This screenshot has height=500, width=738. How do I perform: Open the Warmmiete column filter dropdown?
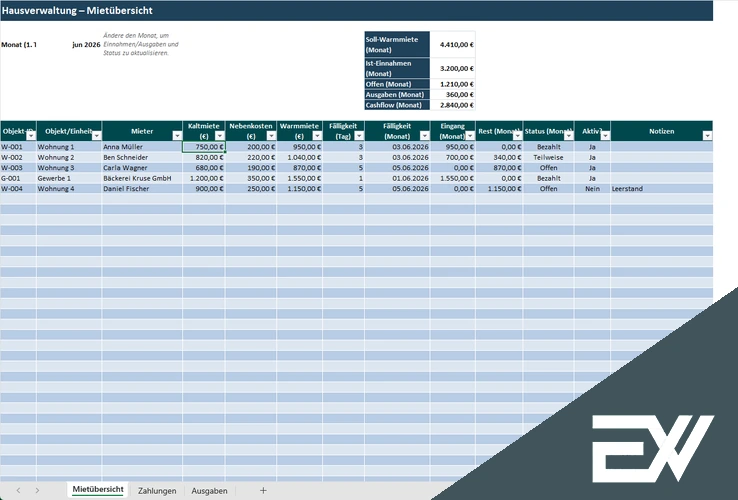[x=317, y=136]
